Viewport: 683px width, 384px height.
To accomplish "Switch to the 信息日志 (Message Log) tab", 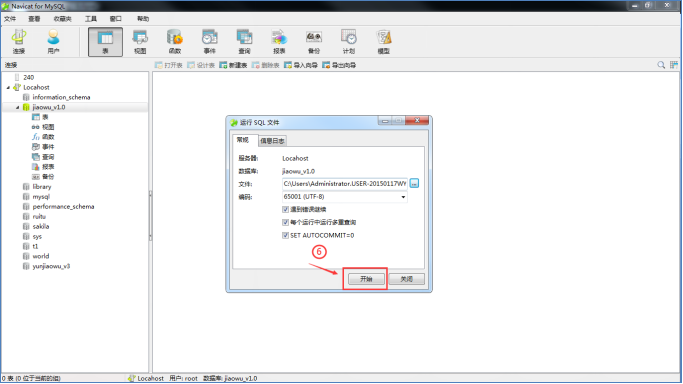I will click(272, 141).
